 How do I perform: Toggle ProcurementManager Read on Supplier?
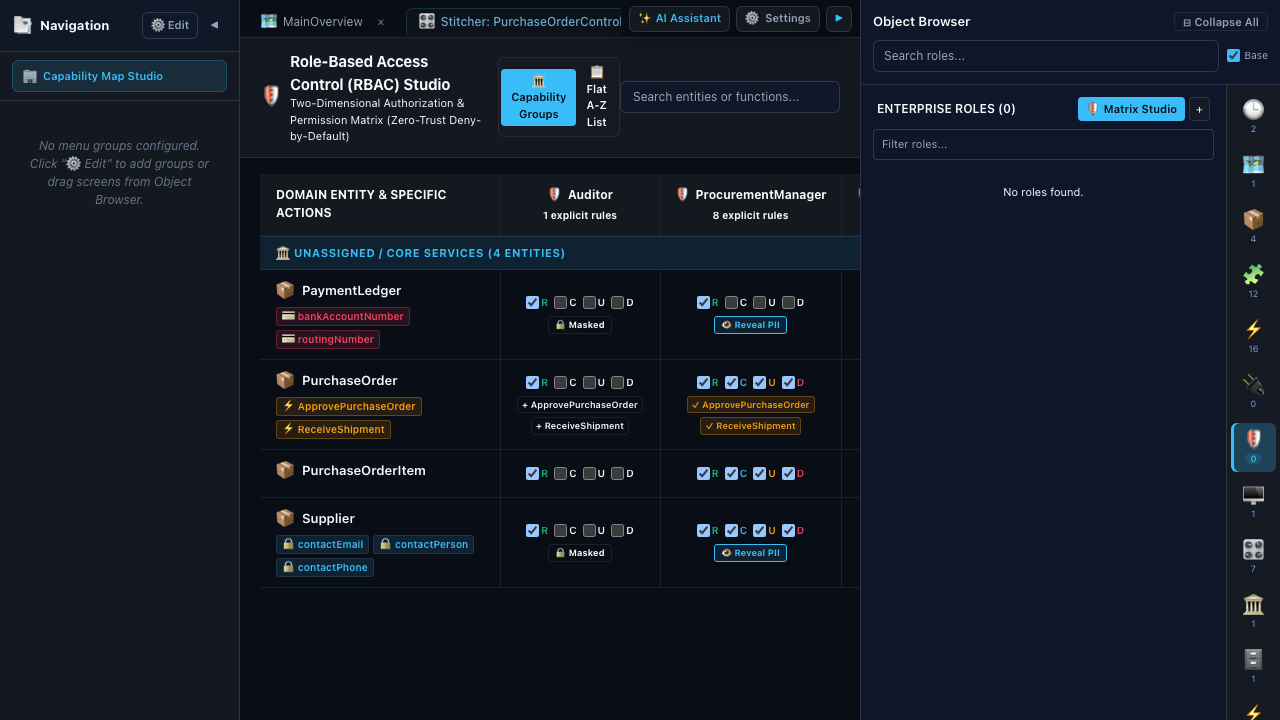(x=703, y=530)
